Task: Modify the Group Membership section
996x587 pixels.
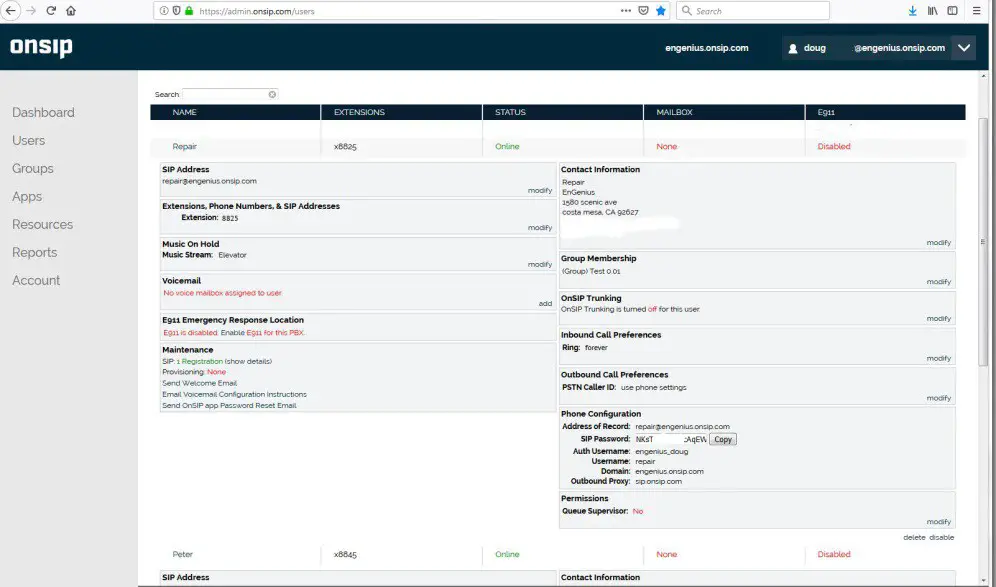Action: [x=938, y=281]
